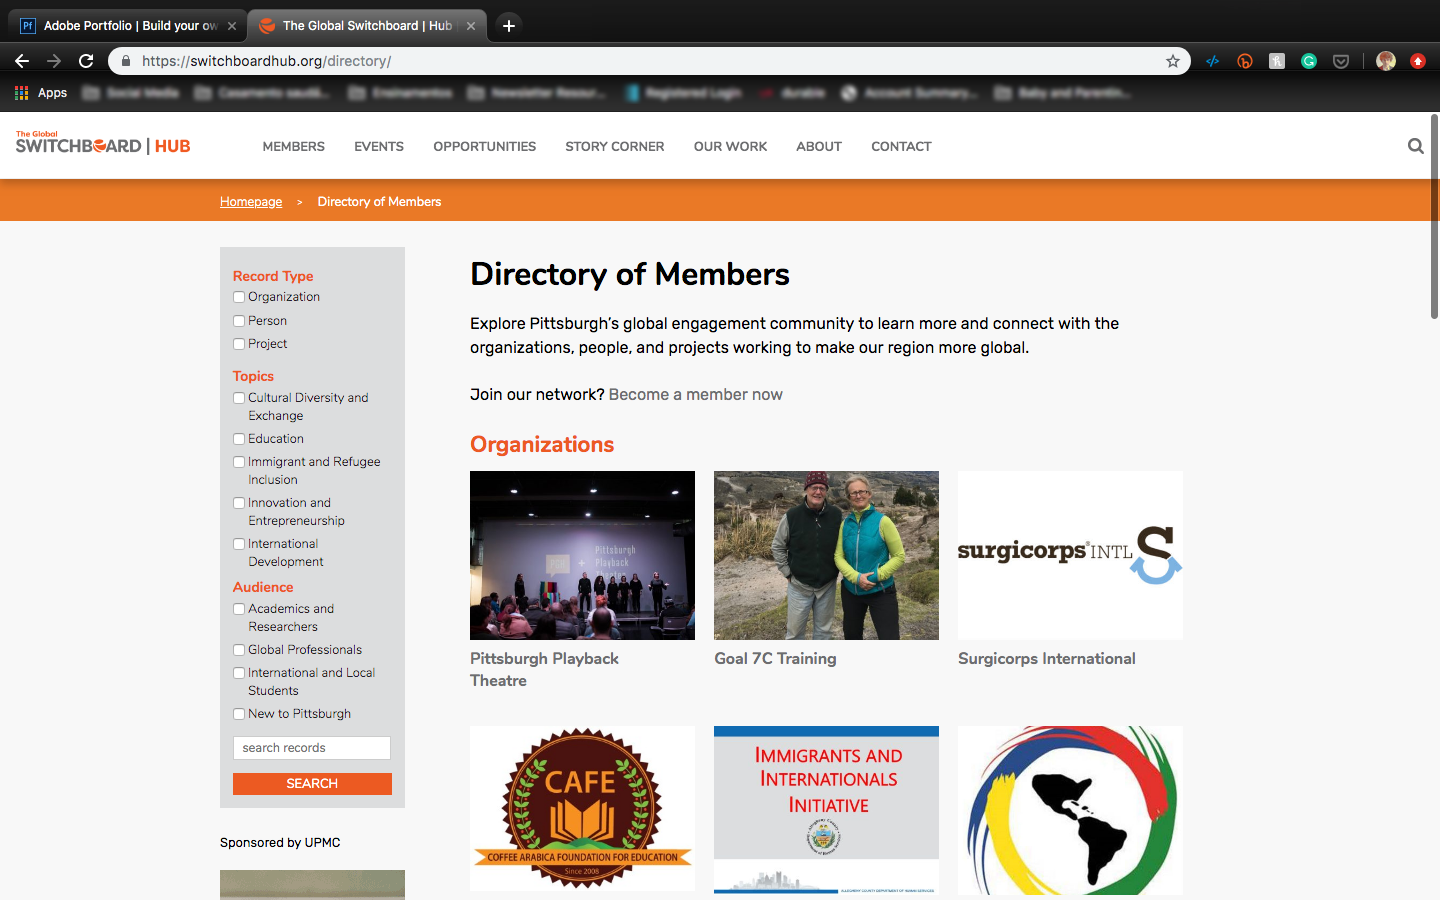Open the Americas map logo image
The width and height of the screenshot is (1440, 900).
pyautogui.click(x=1070, y=810)
